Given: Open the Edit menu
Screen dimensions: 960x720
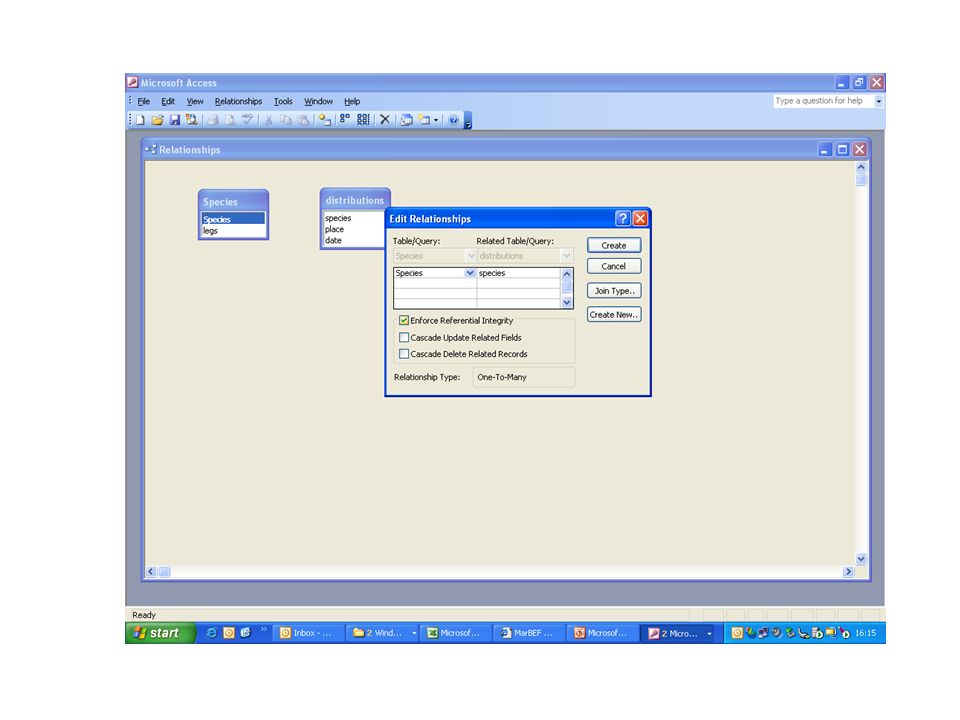Looking at the screenshot, I should tap(168, 102).
